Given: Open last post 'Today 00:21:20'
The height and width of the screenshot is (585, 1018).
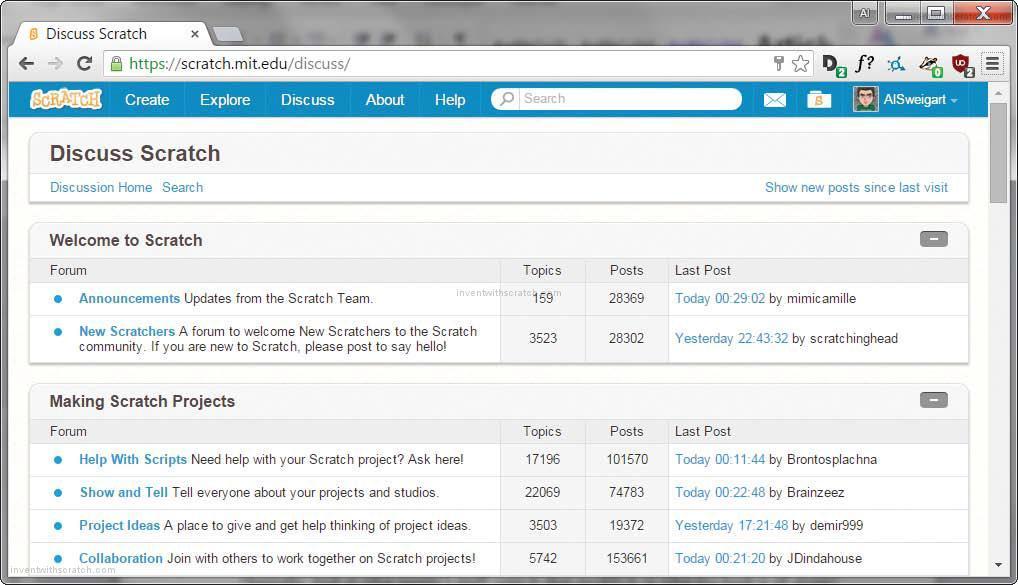Looking at the screenshot, I should (719, 558).
